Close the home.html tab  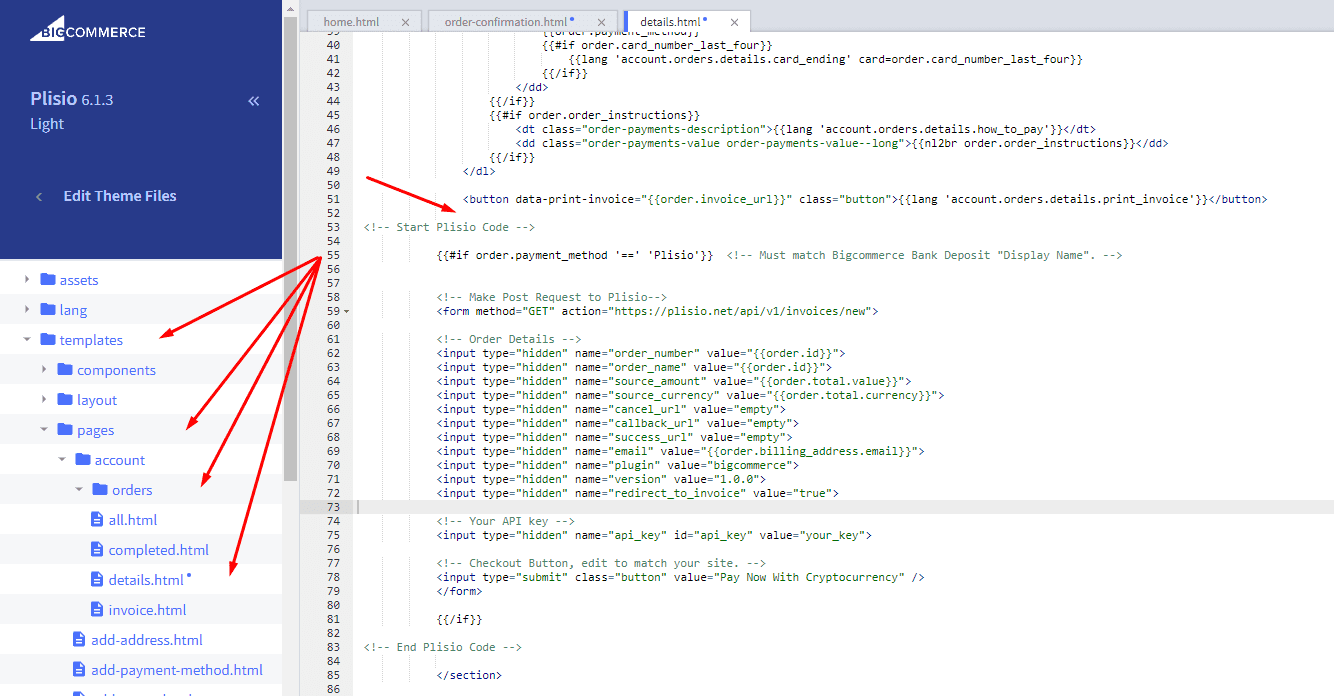(405, 22)
